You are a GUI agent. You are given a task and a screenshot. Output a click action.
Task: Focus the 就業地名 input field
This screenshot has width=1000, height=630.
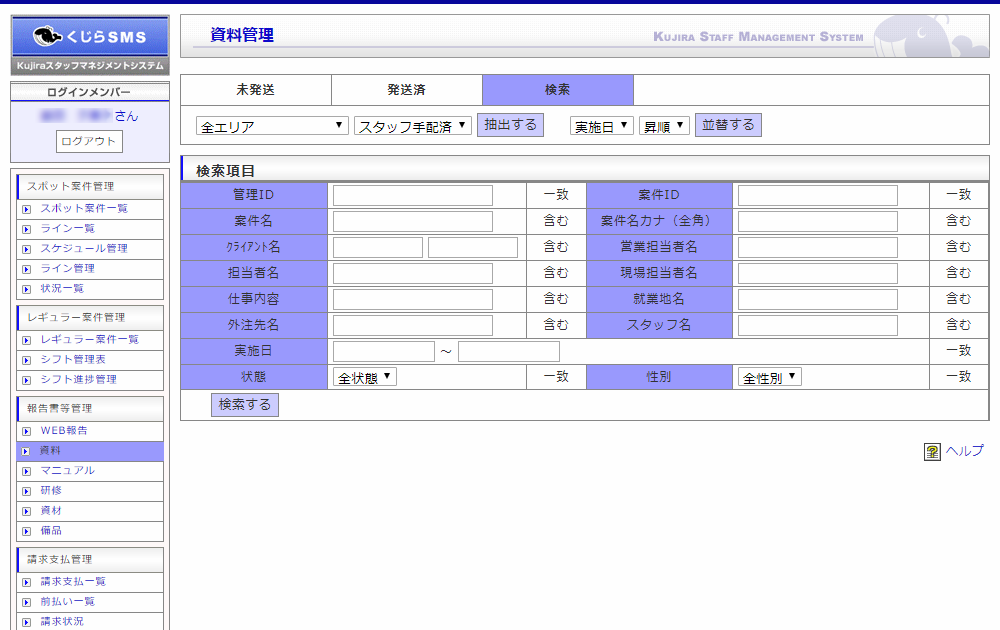tap(818, 300)
